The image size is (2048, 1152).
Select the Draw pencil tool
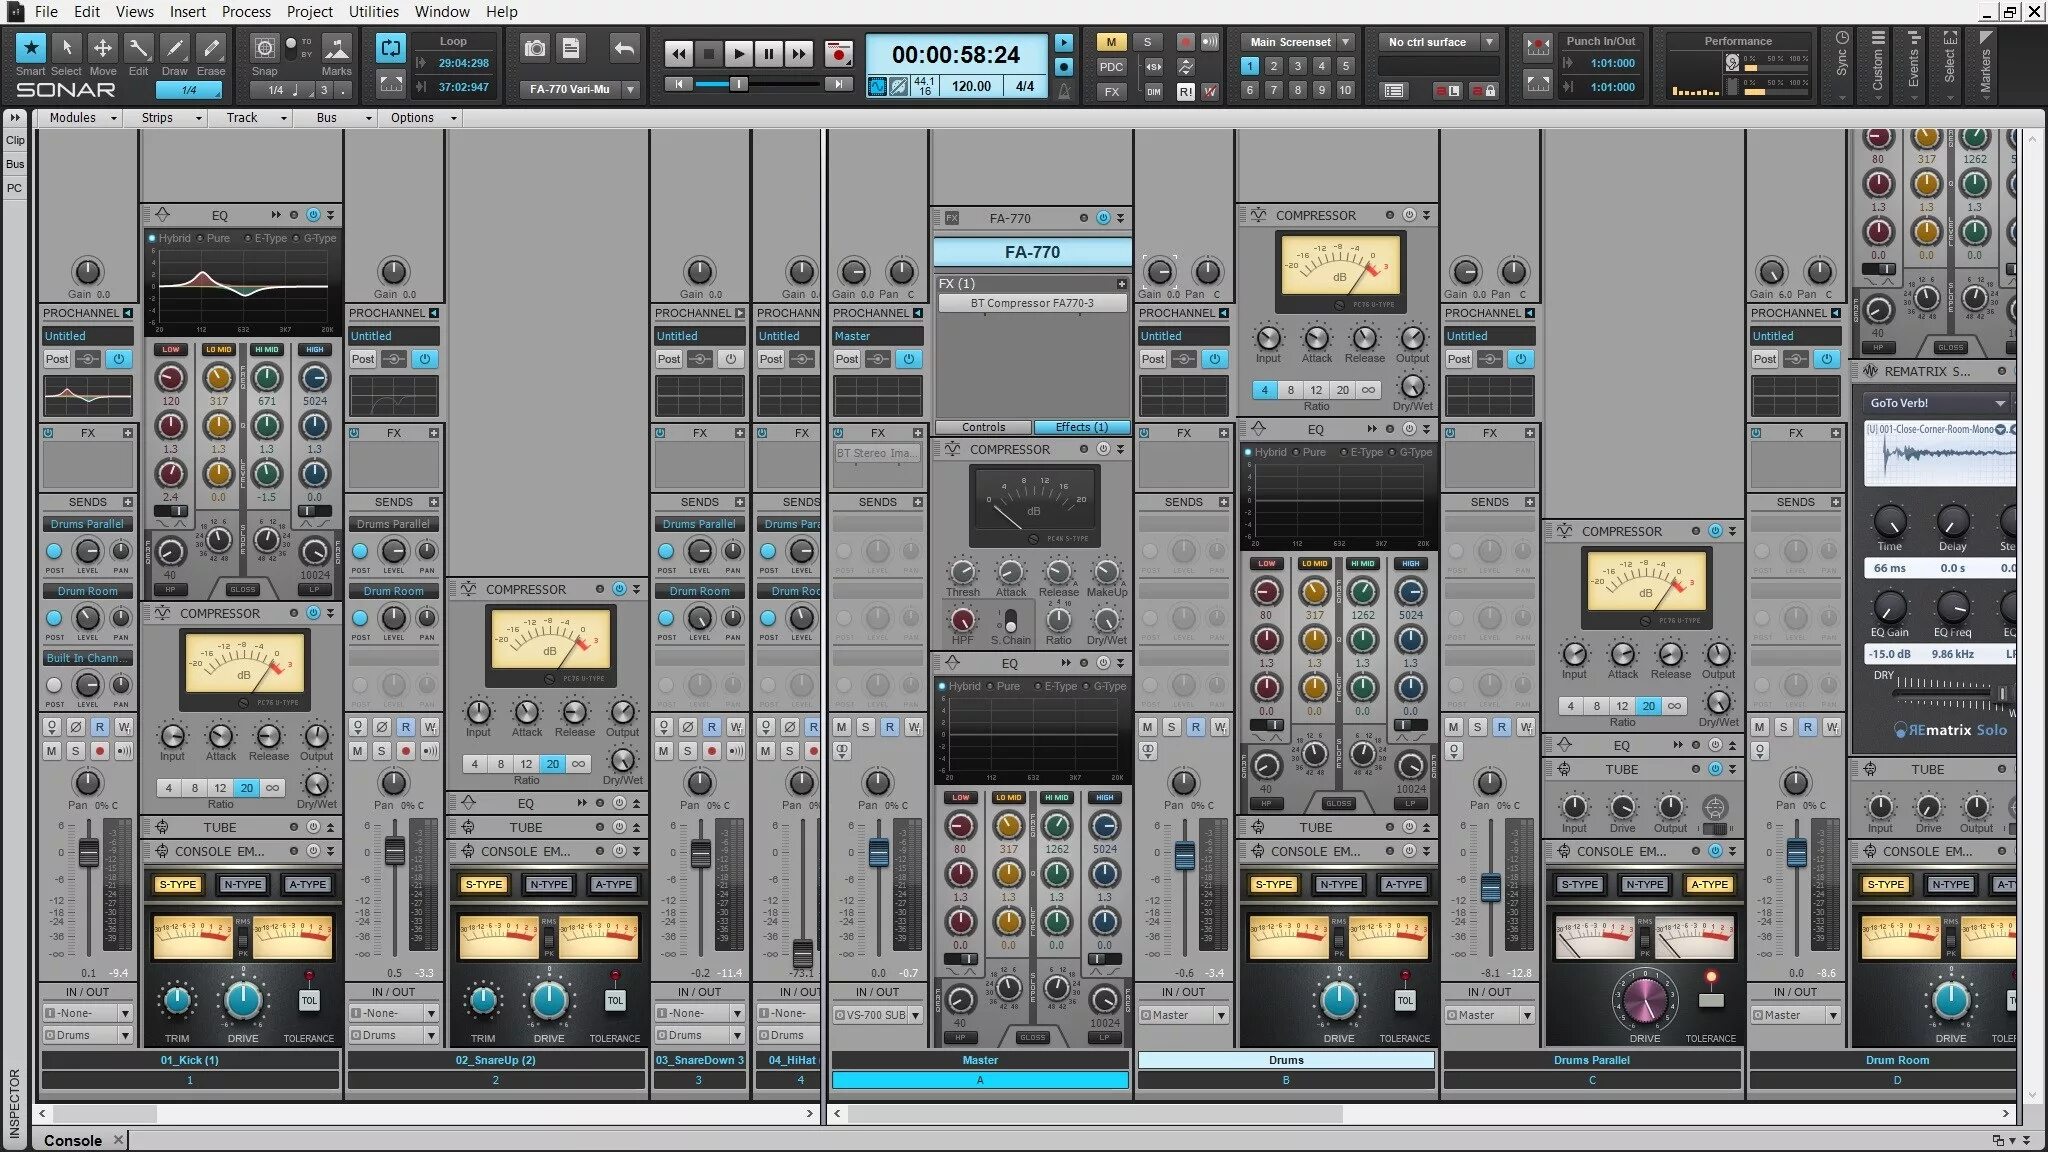pos(174,47)
